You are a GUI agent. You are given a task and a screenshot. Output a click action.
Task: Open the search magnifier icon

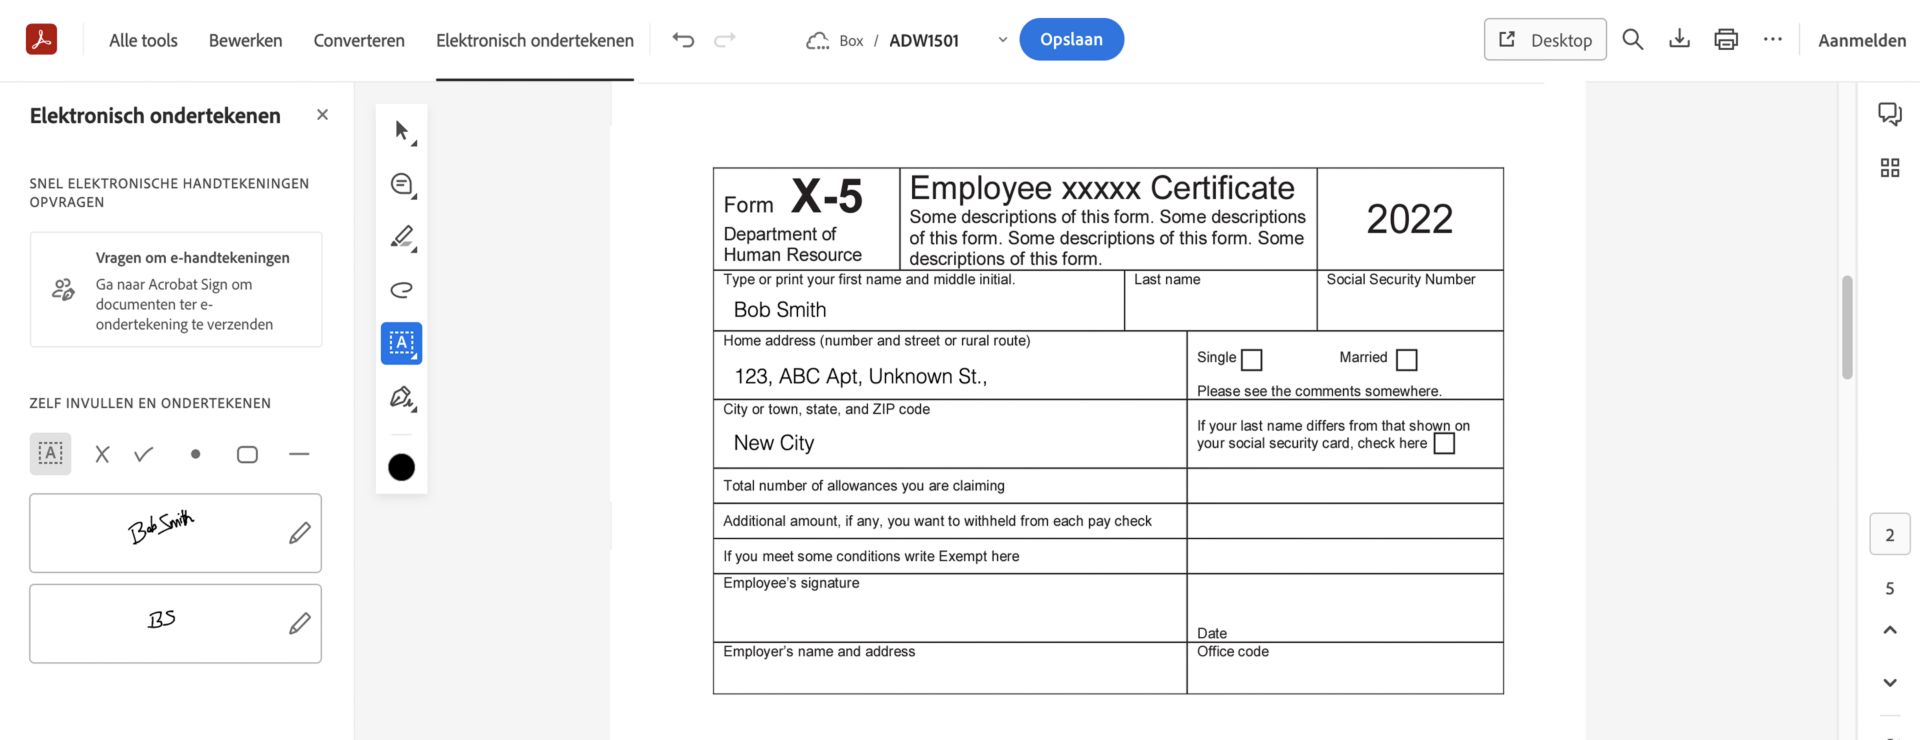[x=1633, y=40]
